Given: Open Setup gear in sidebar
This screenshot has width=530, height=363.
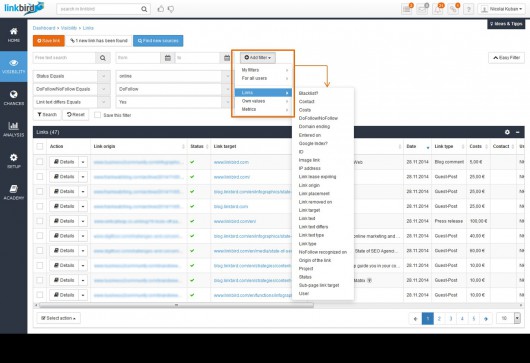Looking at the screenshot, I should [14, 161].
